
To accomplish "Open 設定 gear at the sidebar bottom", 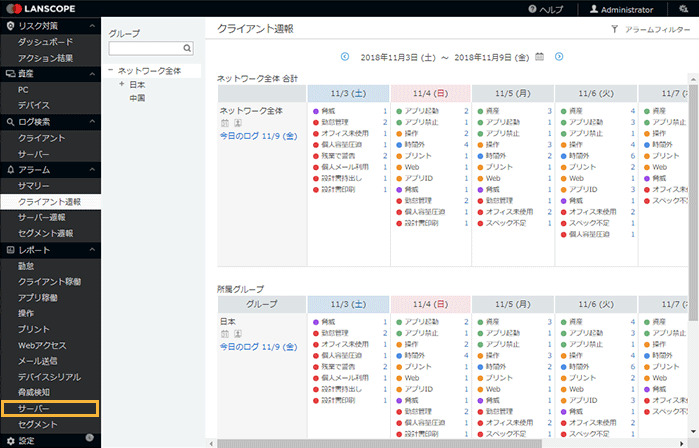I will [10, 440].
